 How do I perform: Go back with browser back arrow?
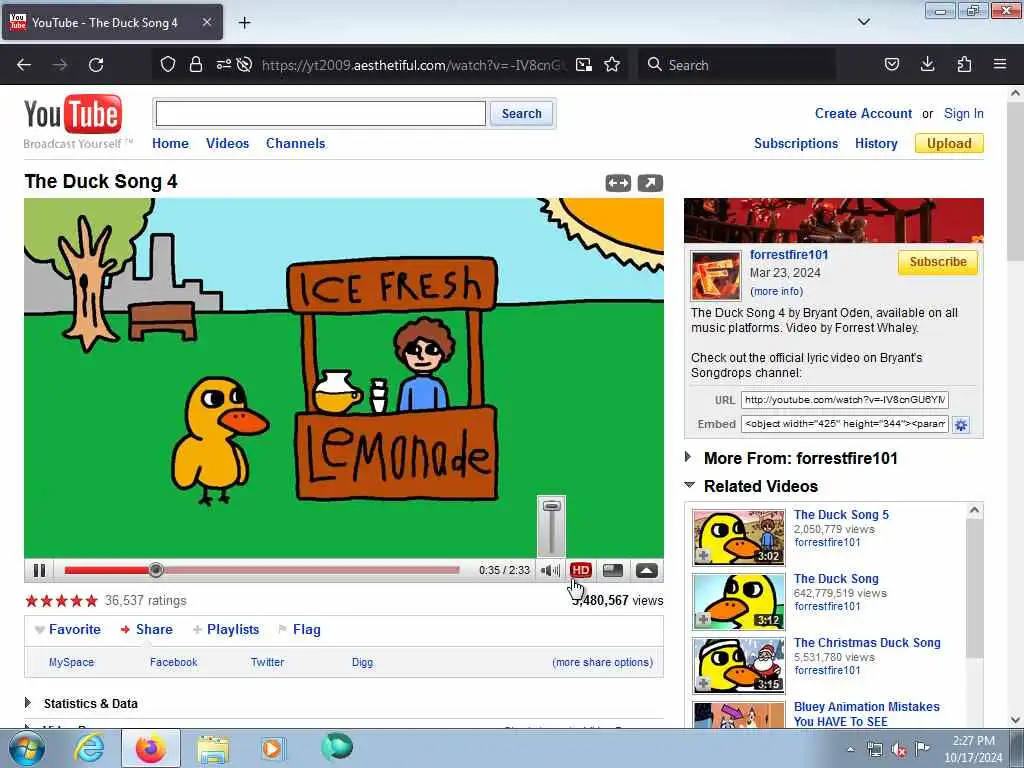pyautogui.click(x=24, y=65)
